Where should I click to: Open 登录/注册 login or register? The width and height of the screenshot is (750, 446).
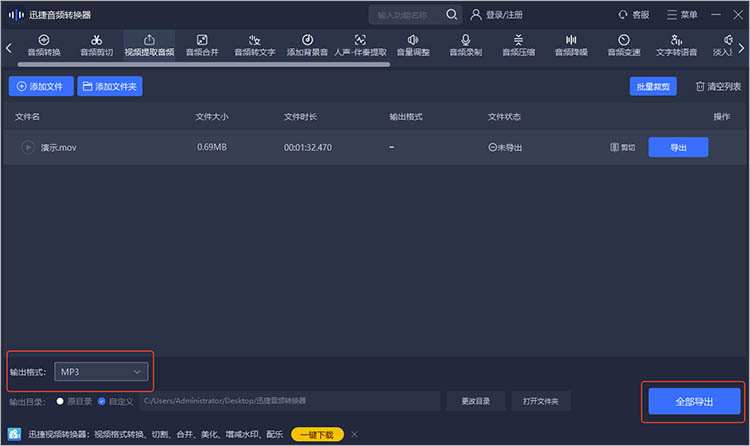pos(496,15)
